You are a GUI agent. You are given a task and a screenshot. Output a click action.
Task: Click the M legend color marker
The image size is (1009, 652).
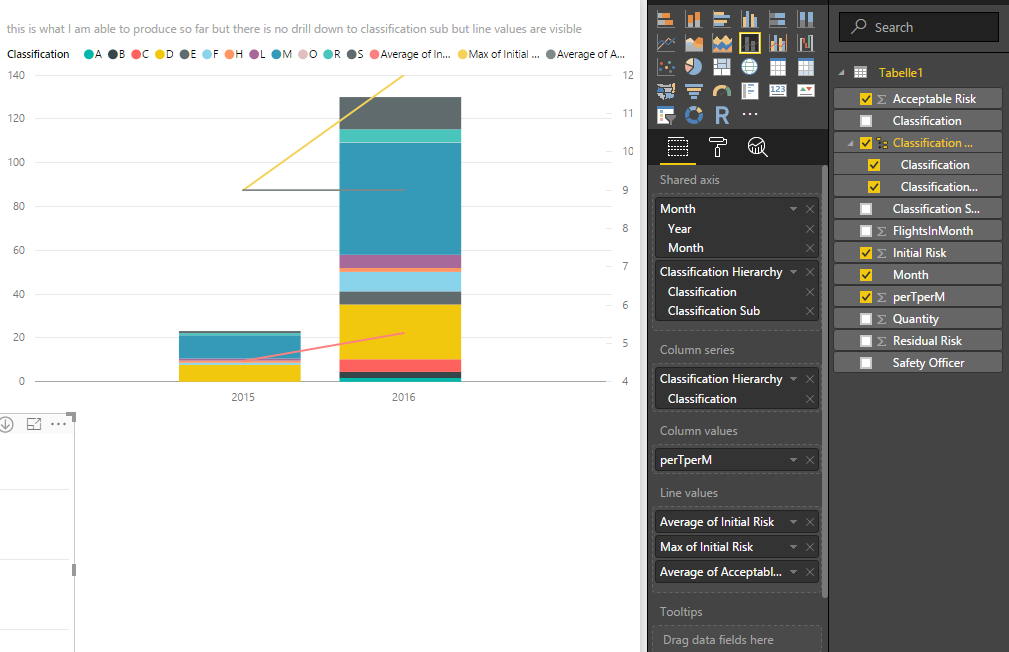(276, 54)
